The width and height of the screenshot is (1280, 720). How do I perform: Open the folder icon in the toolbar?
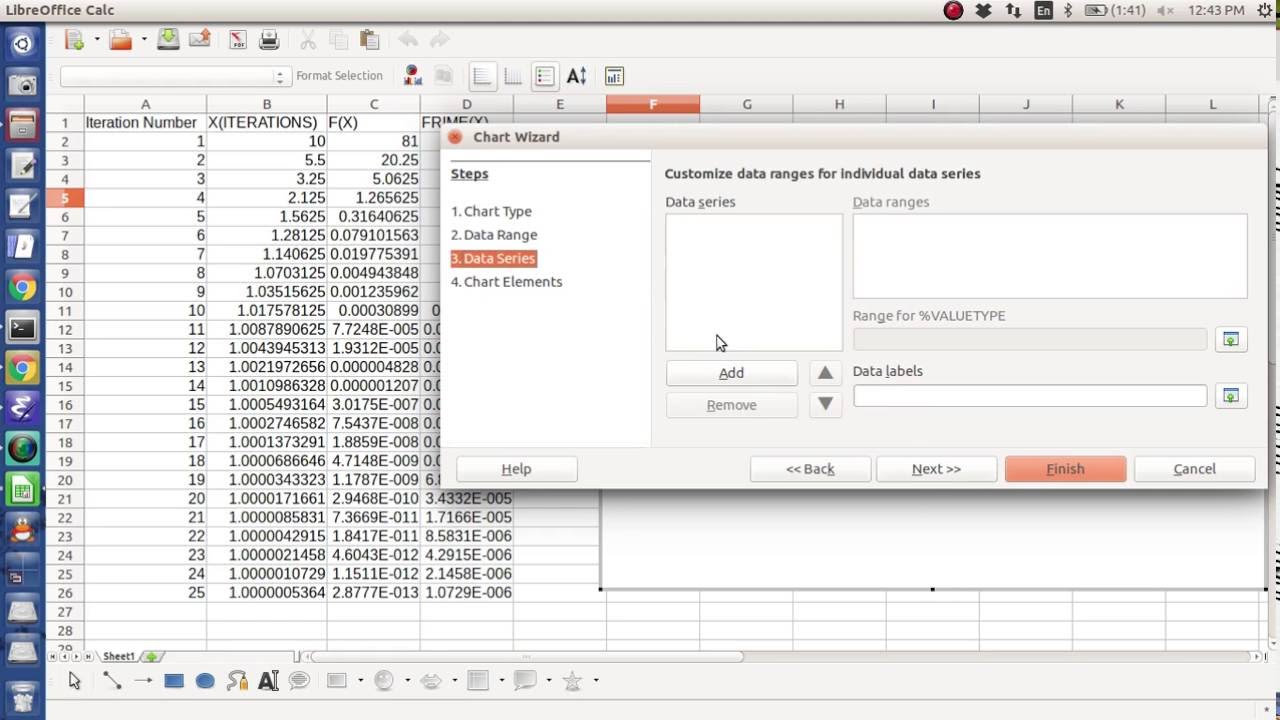(x=121, y=39)
